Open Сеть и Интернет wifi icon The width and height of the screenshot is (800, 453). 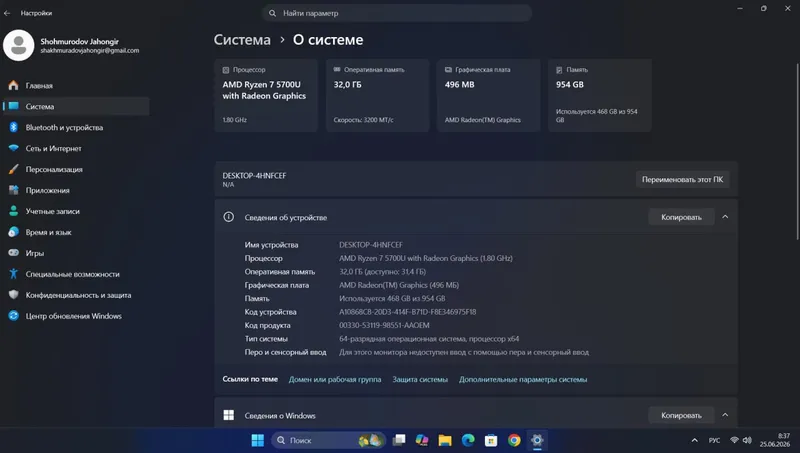coord(14,148)
